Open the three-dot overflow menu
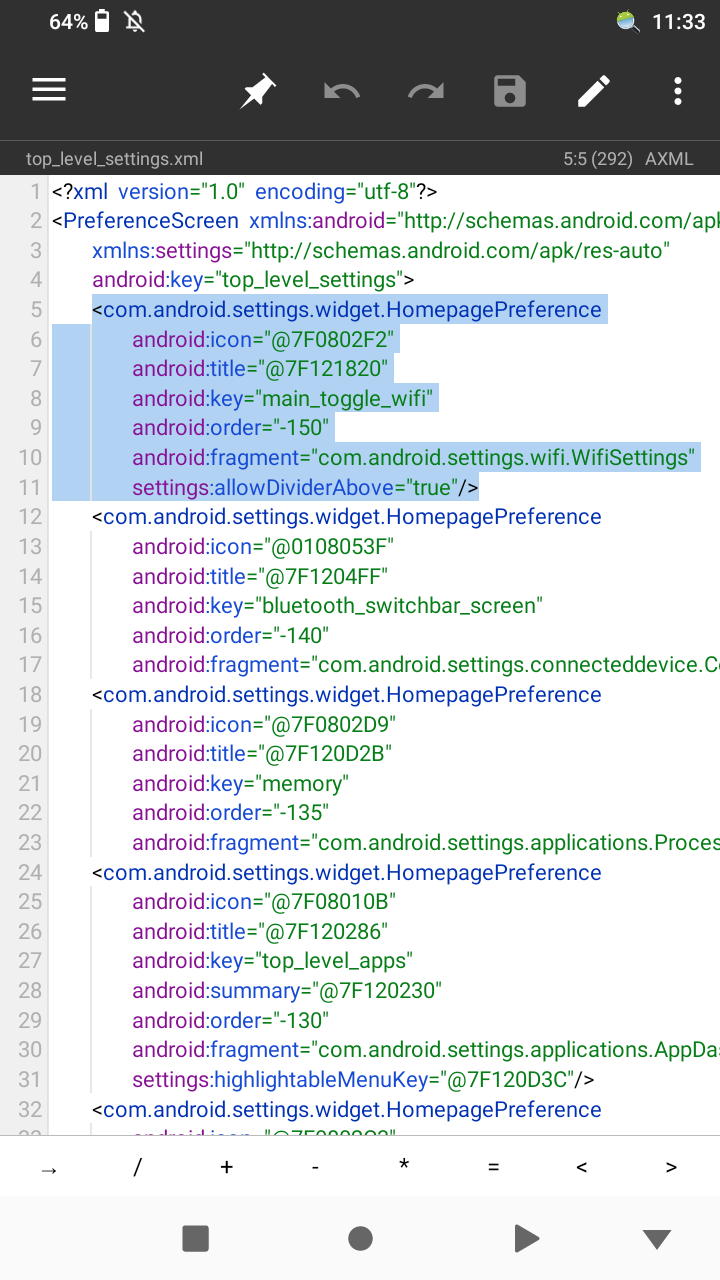This screenshot has width=720, height=1280. point(678,92)
